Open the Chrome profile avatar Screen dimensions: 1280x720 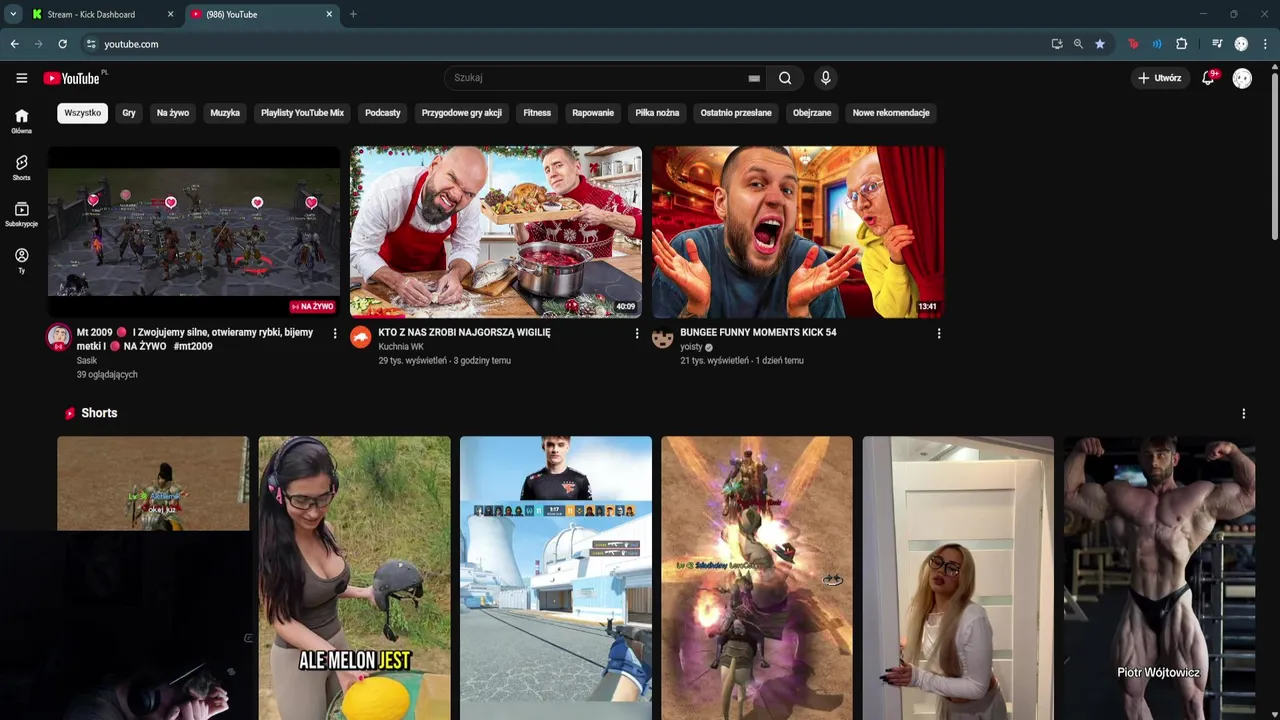click(1241, 44)
